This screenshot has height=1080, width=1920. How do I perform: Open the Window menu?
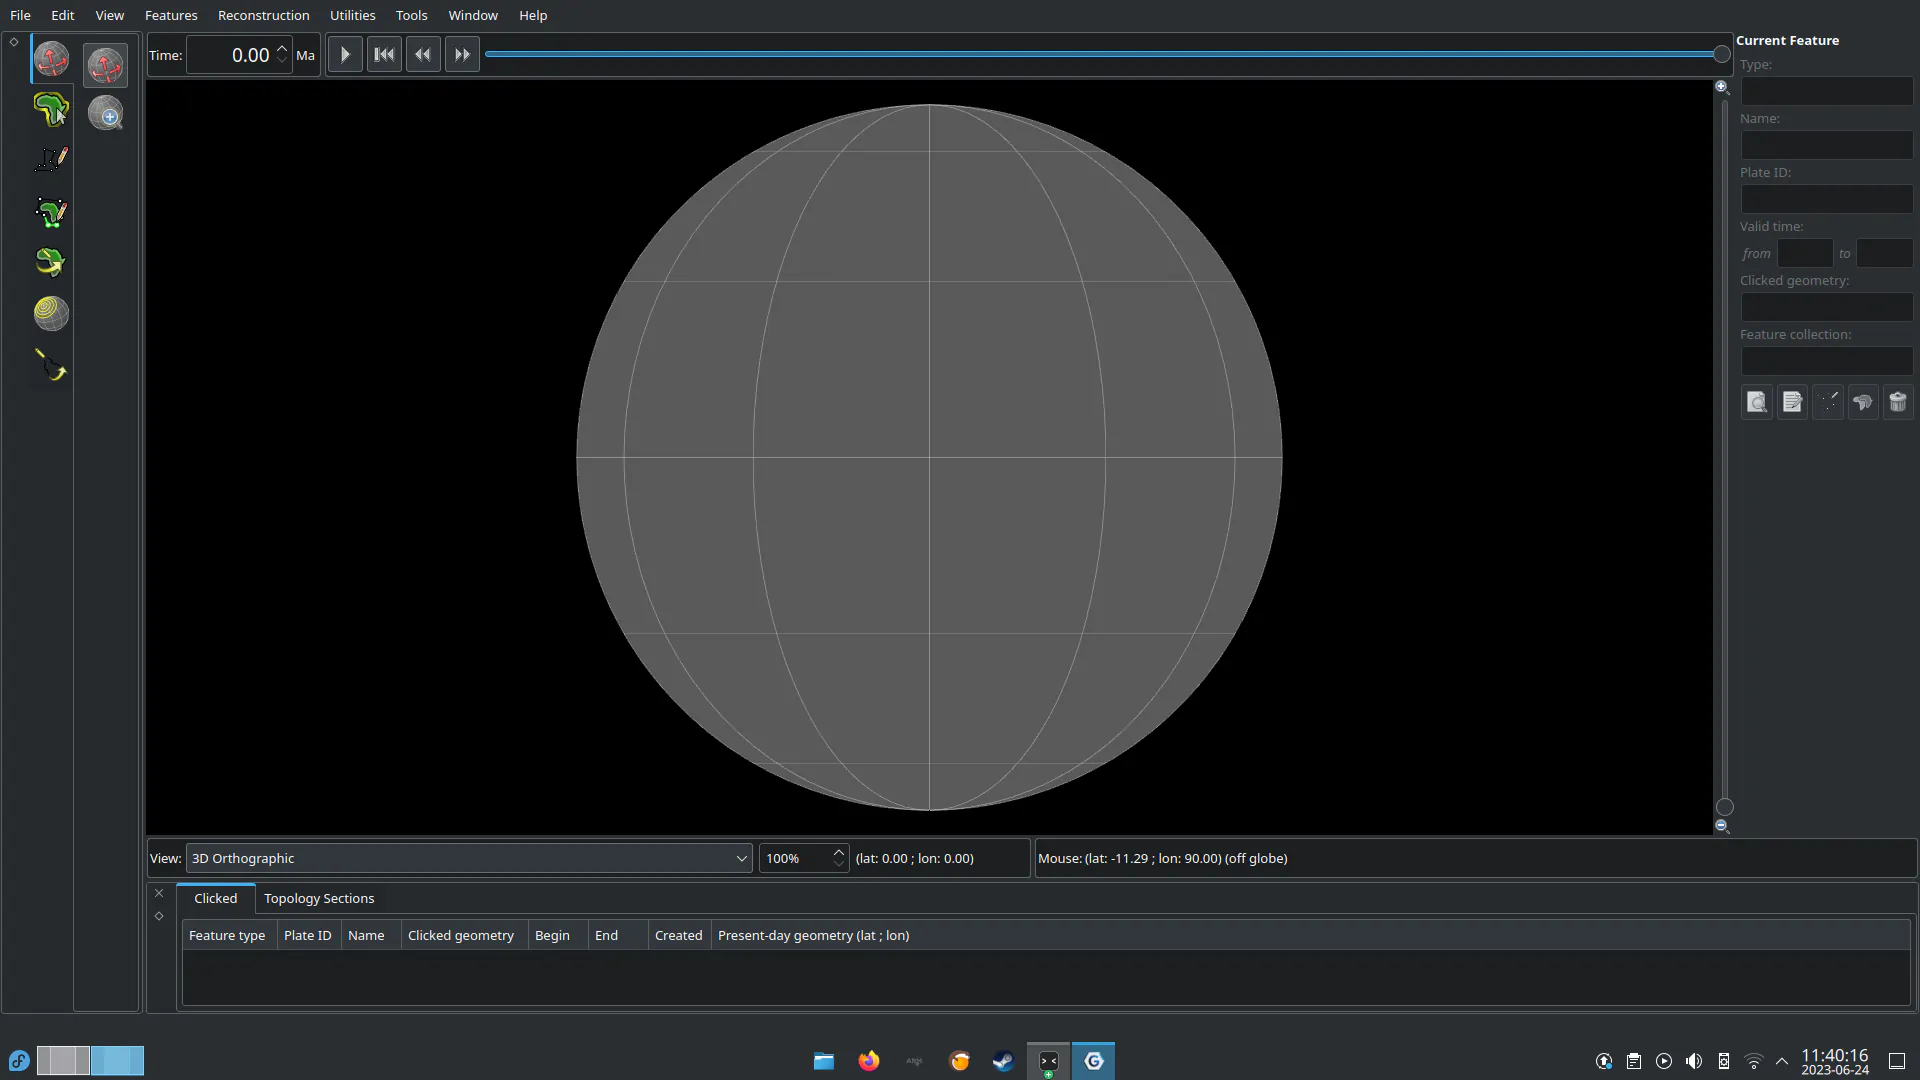pyautogui.click(x=473, y=15)
